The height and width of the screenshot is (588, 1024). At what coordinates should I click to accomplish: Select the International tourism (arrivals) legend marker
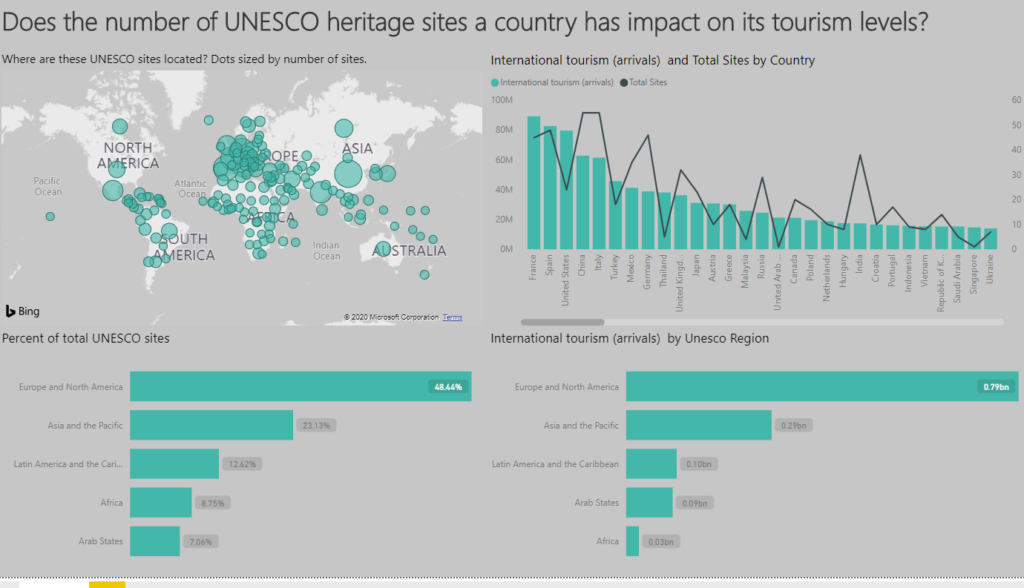tap(494, 82)
